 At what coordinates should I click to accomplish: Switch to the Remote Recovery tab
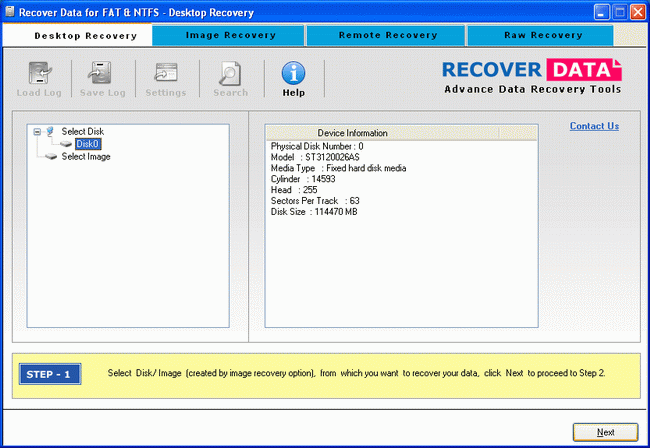387,36
